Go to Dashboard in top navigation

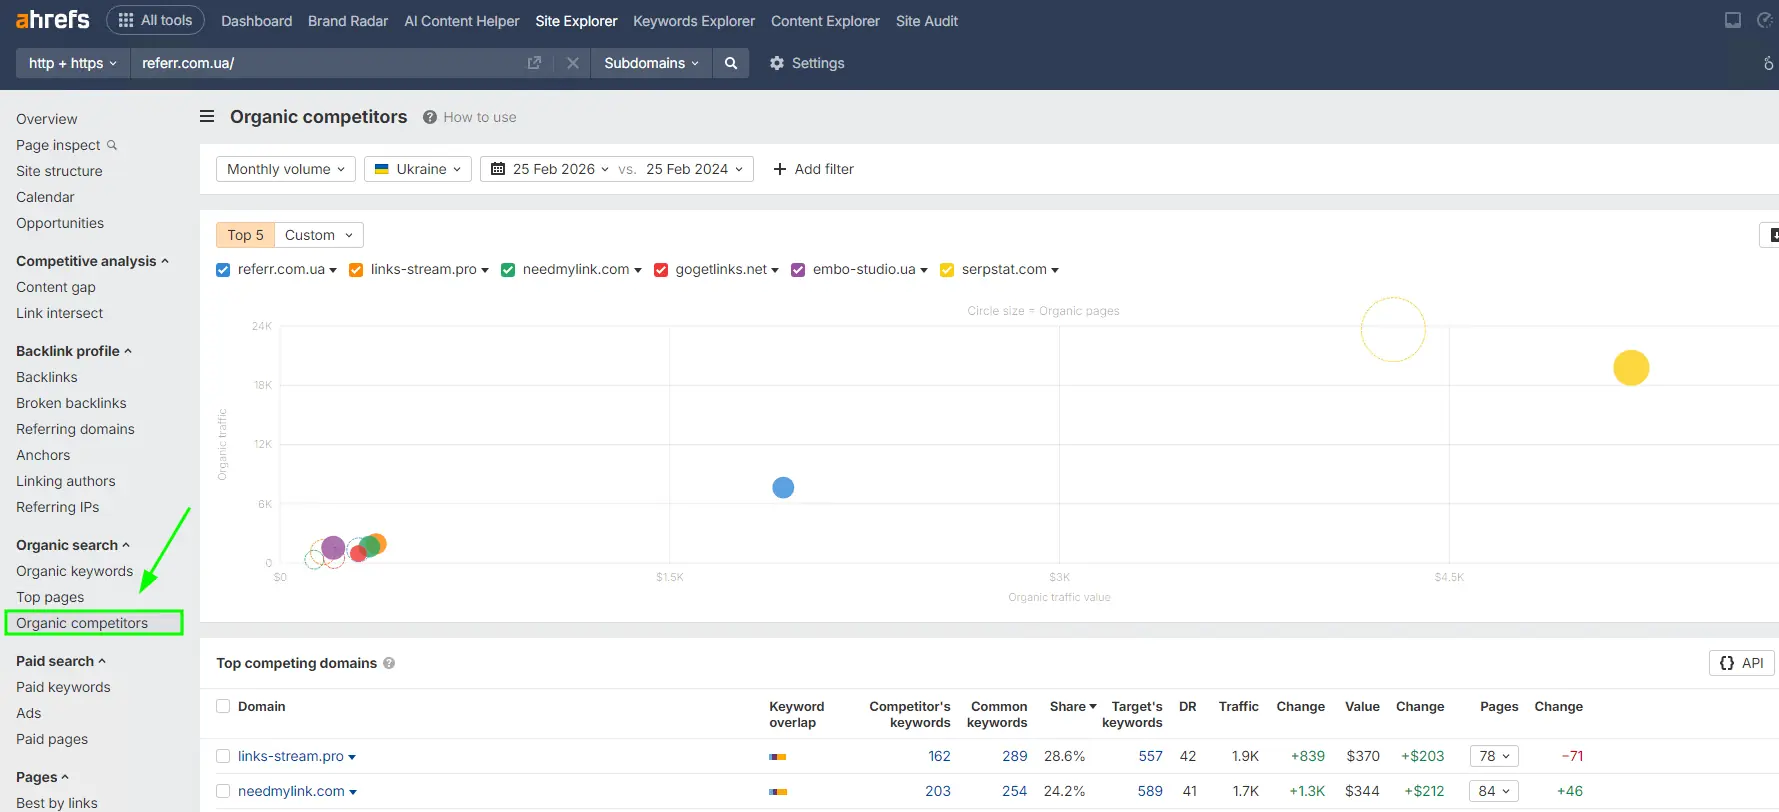(x=257, y=21)
